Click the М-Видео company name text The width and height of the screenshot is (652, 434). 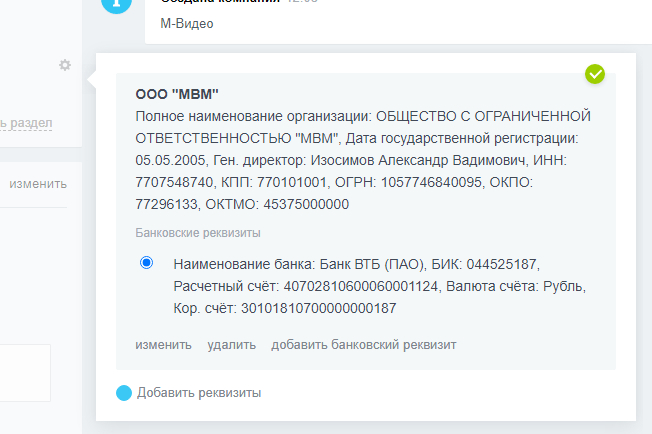[x=187, y=24]
